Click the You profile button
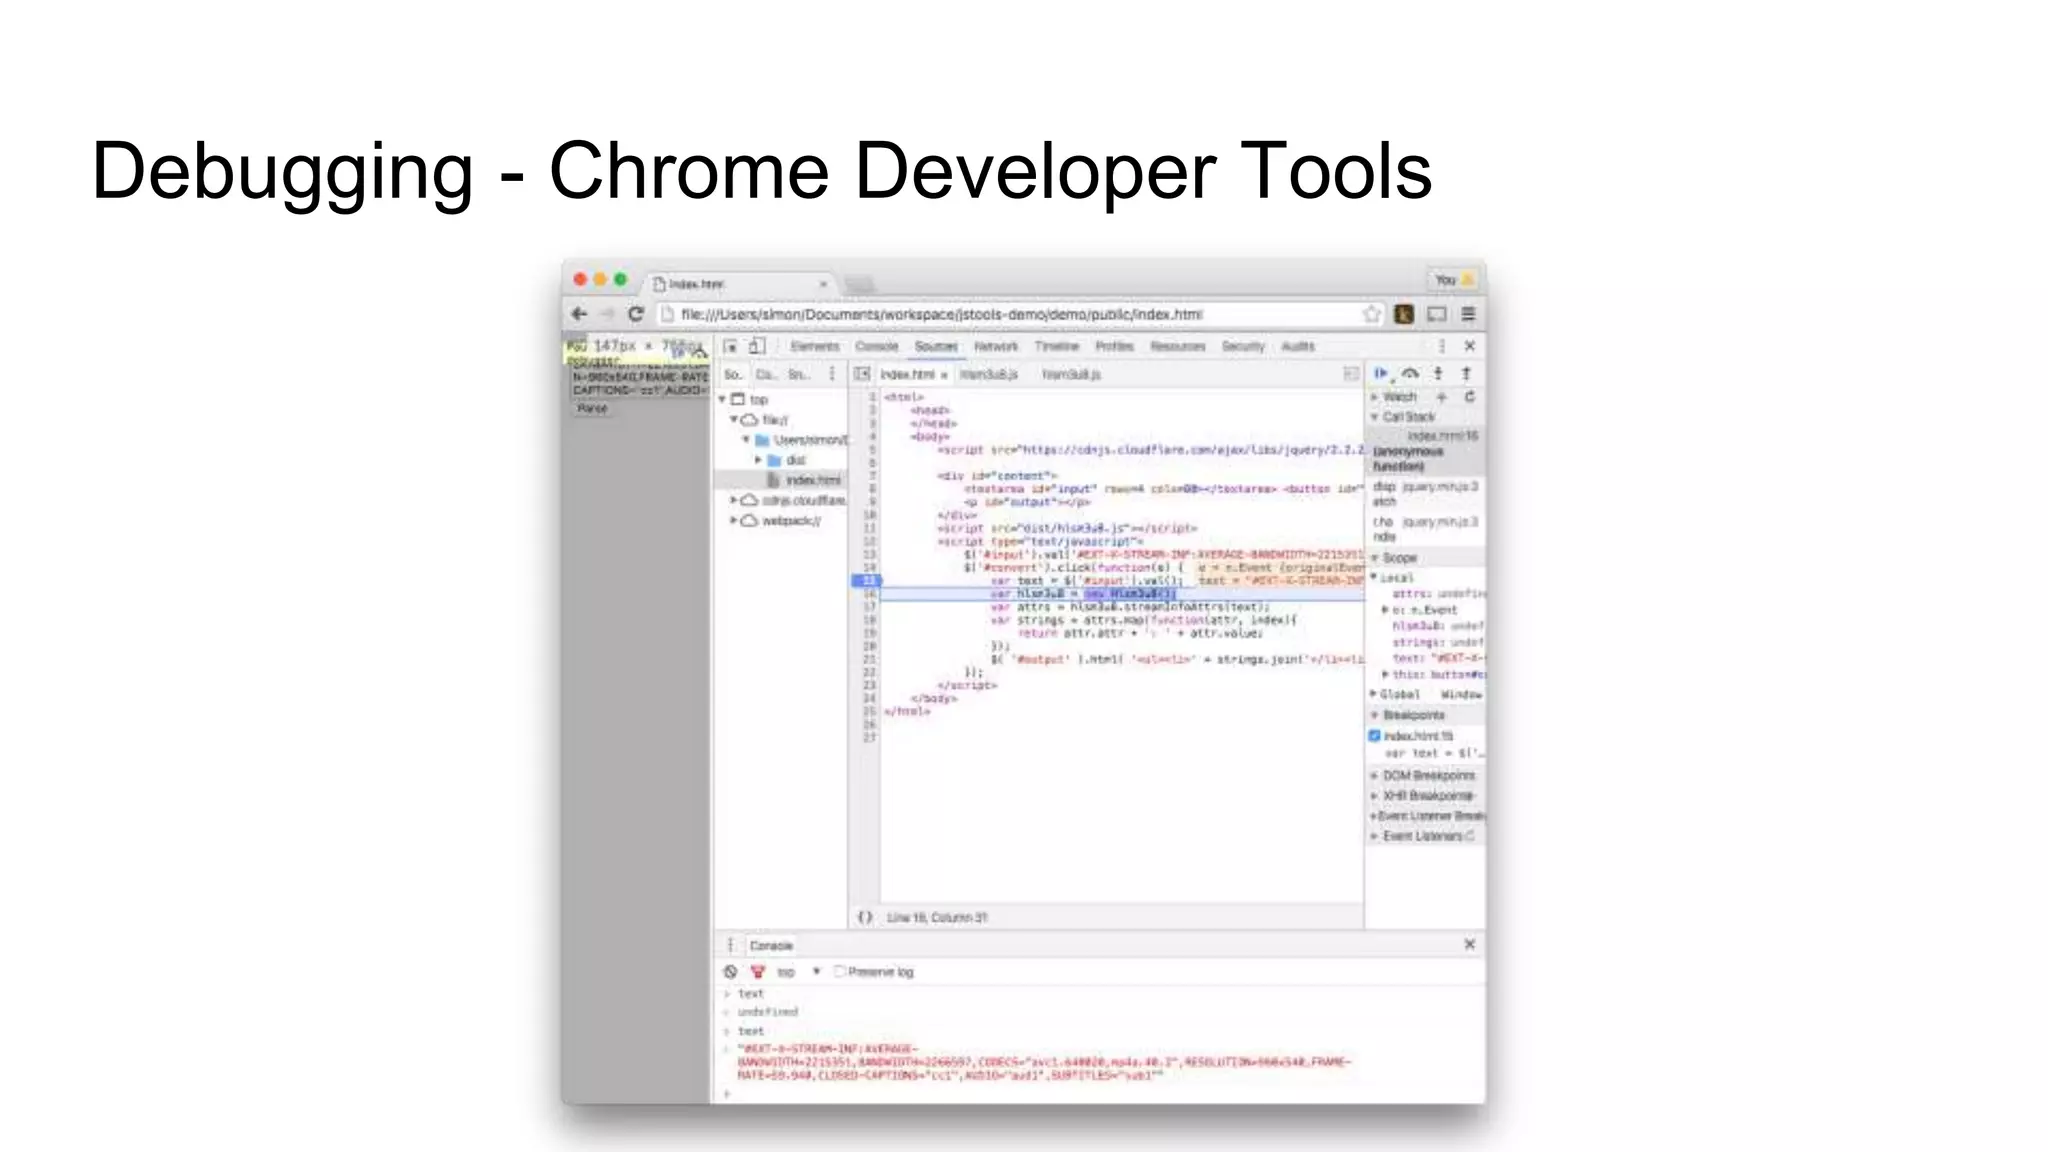 [x=1453, y=280]
